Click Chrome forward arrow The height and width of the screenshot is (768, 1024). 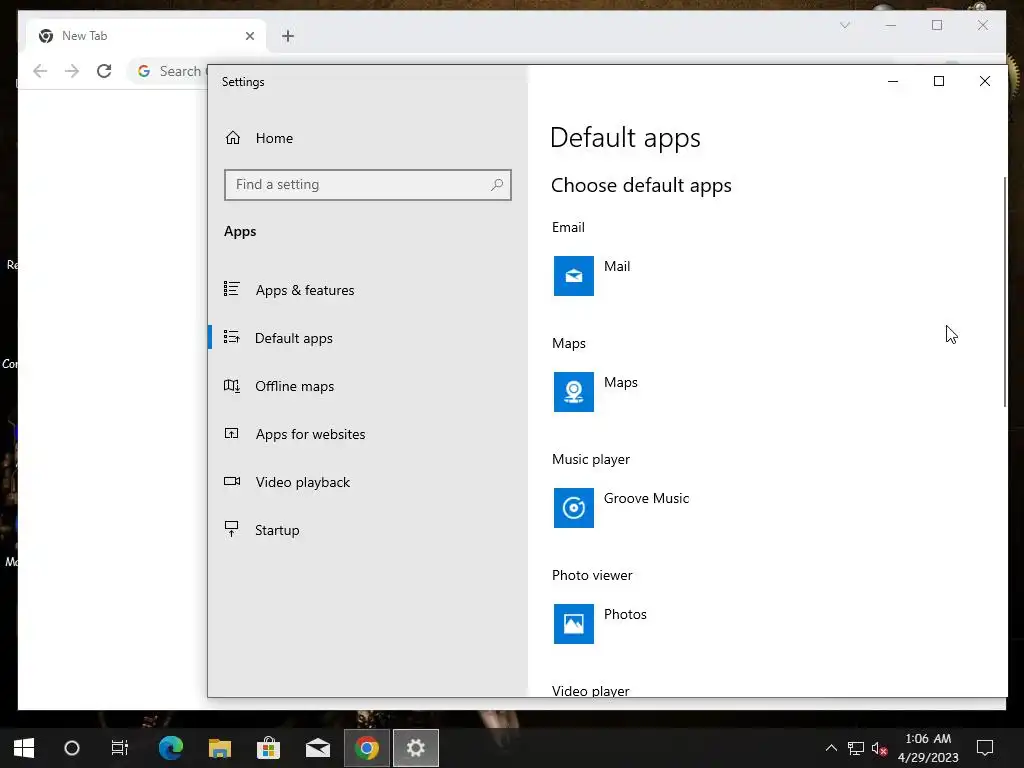pos(72,71)
